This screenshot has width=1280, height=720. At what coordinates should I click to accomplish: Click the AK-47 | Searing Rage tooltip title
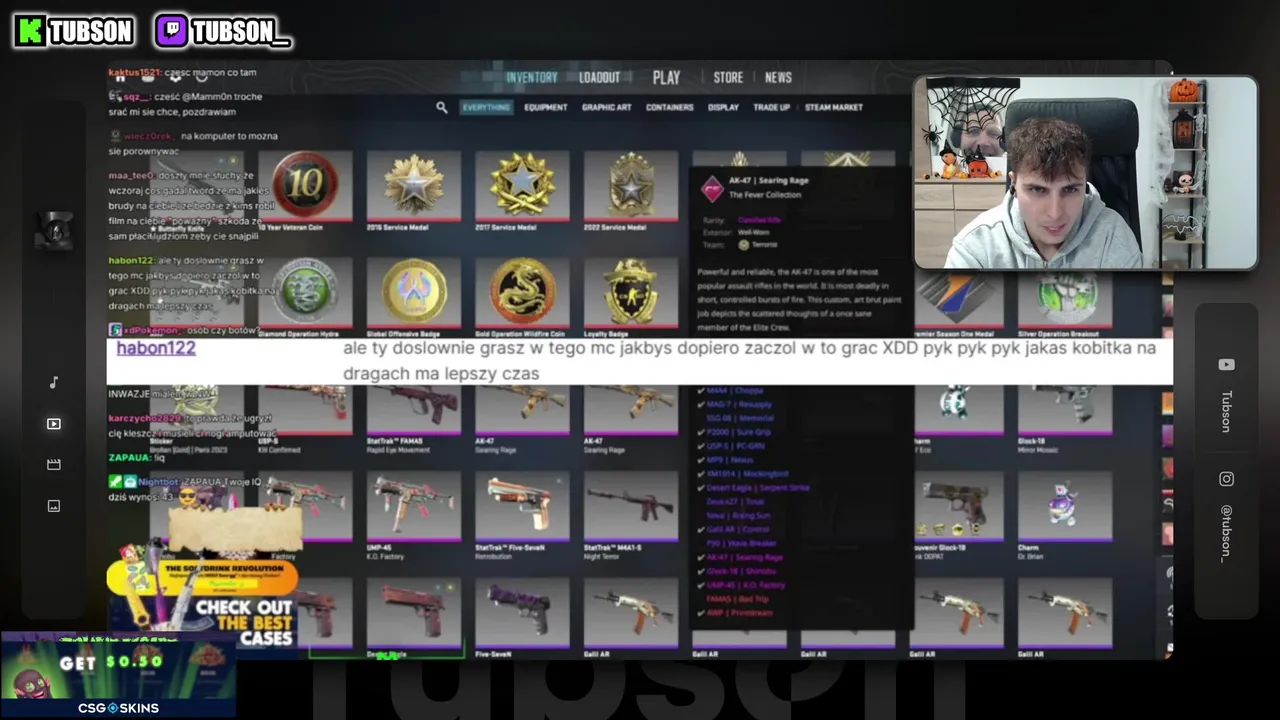[768, 181]
